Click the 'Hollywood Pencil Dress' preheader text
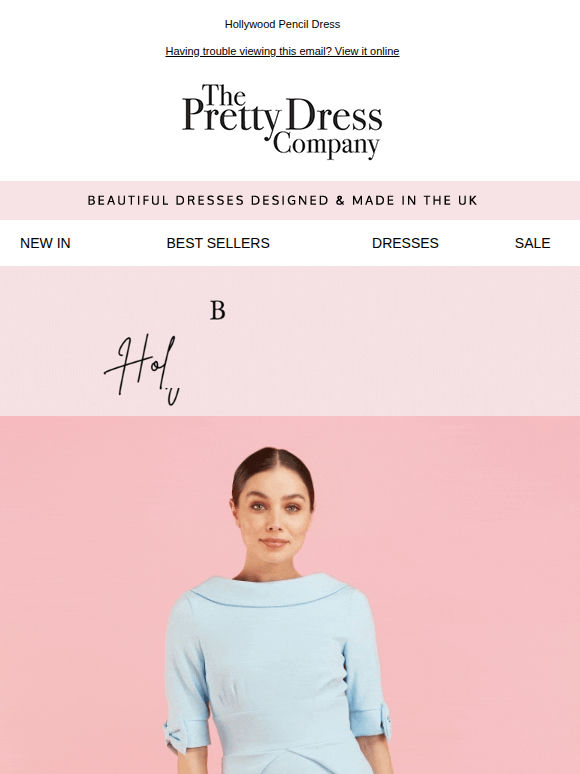The height and width of the screenshot is (774, 580). 282,24
